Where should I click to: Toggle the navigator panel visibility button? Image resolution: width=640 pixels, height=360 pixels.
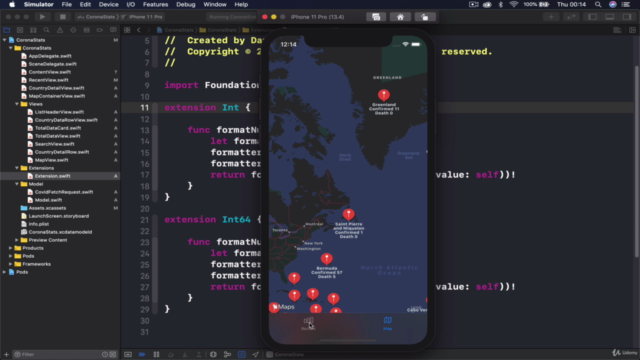(x=592, y=17)
